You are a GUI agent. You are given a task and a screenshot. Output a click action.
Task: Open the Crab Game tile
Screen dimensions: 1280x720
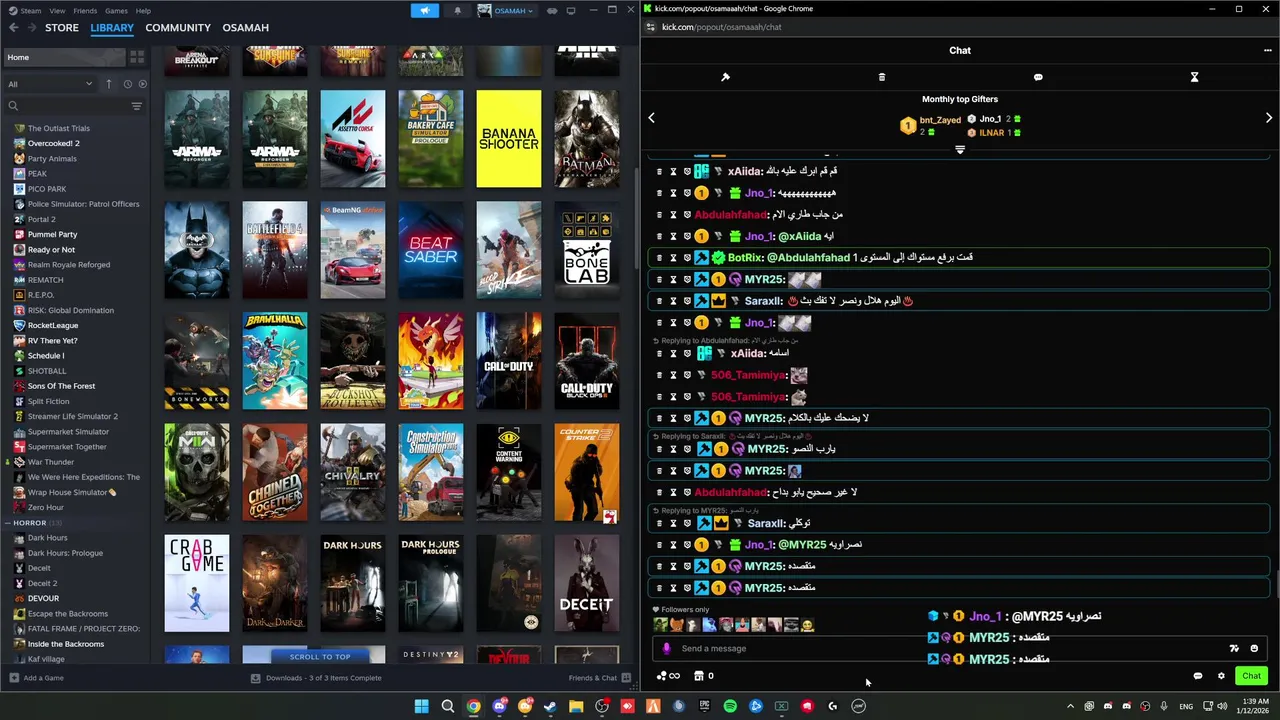(196, 583)
